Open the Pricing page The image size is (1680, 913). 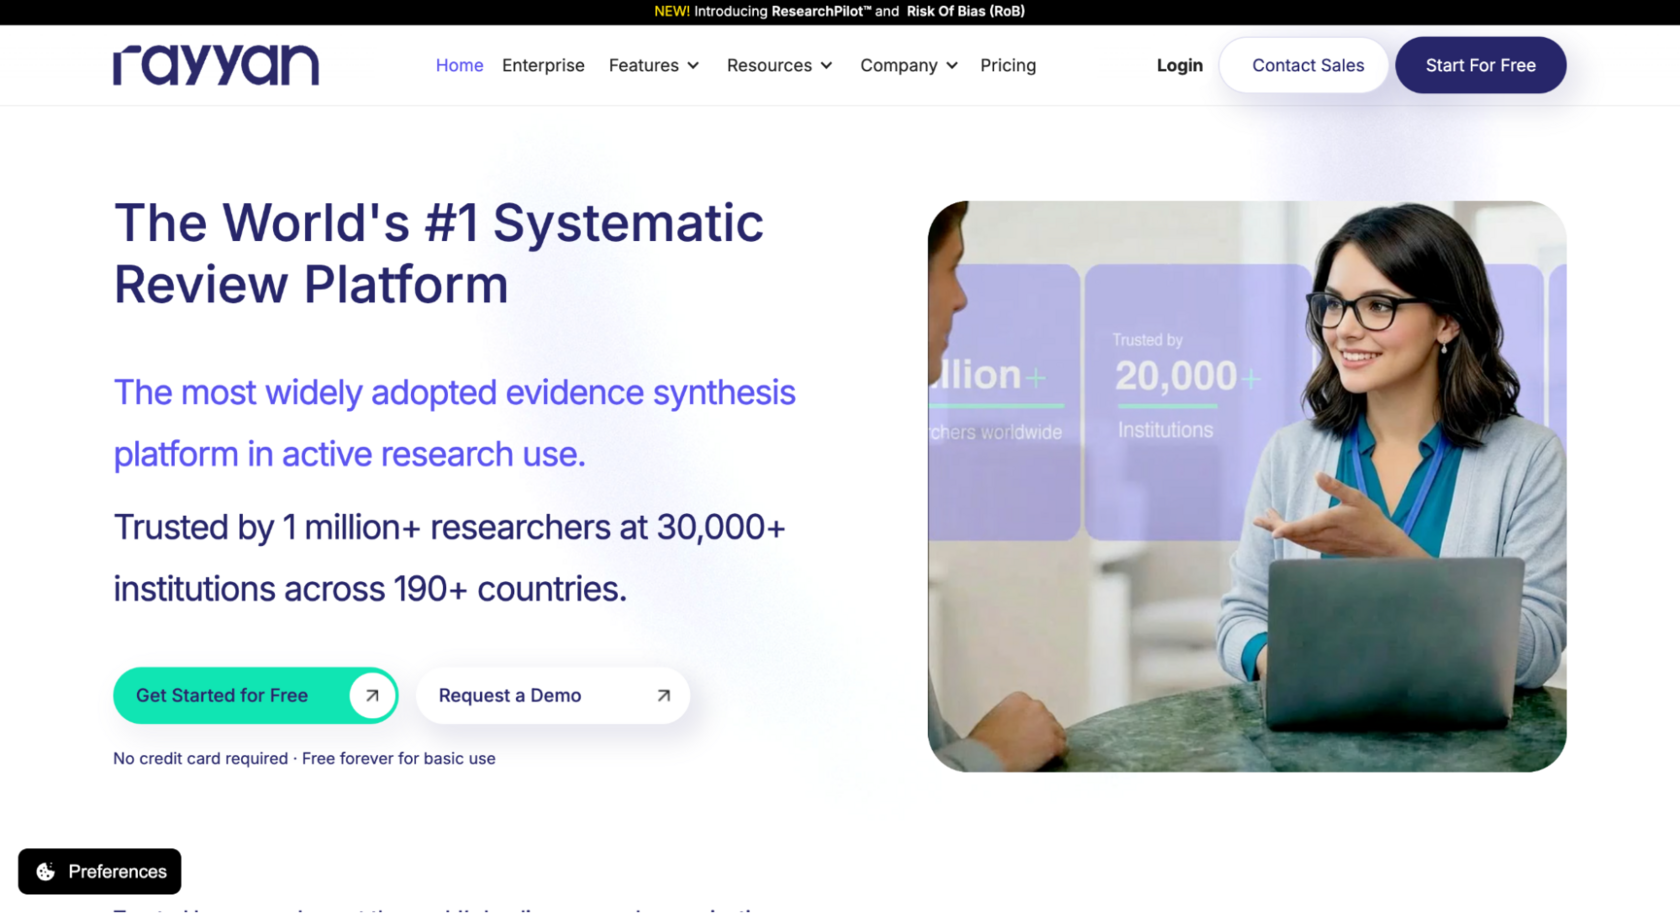click(x=1008, y=65)
